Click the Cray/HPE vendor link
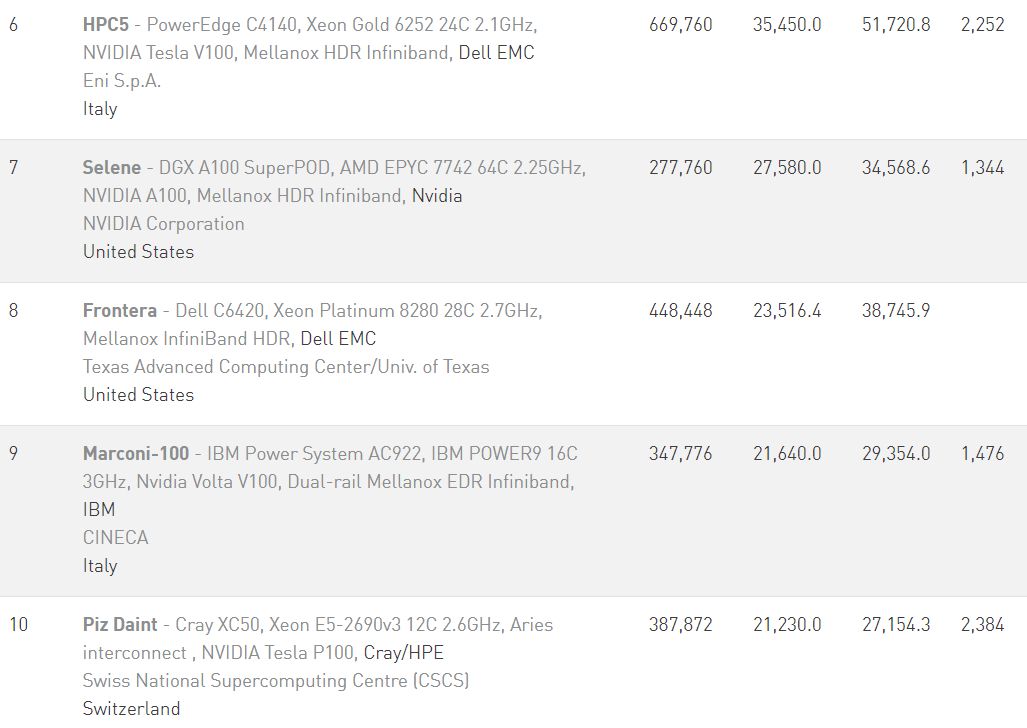 (x=403, y=652)
